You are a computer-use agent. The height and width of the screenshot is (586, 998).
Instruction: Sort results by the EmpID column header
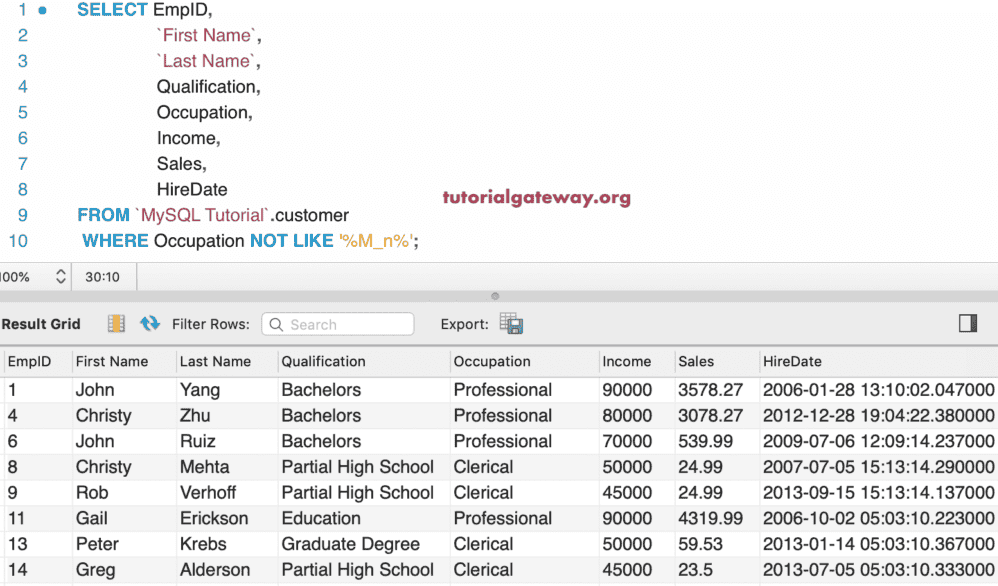click(x=35, y=361)
